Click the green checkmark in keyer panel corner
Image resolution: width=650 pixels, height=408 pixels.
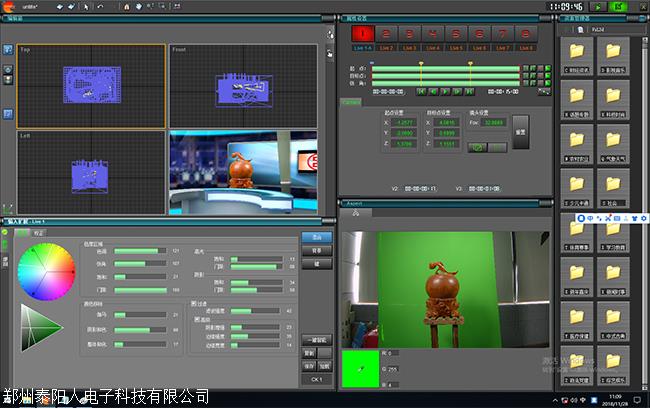6,232
